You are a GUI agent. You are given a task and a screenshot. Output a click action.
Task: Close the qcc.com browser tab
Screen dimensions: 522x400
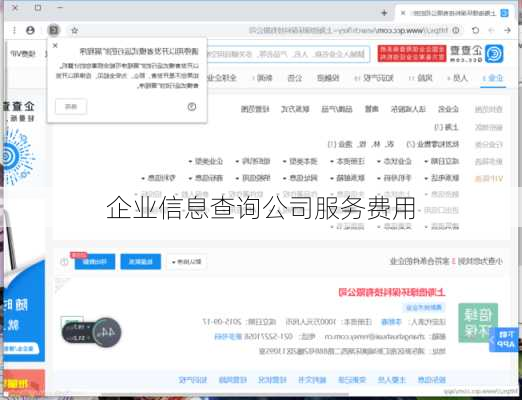403,13
